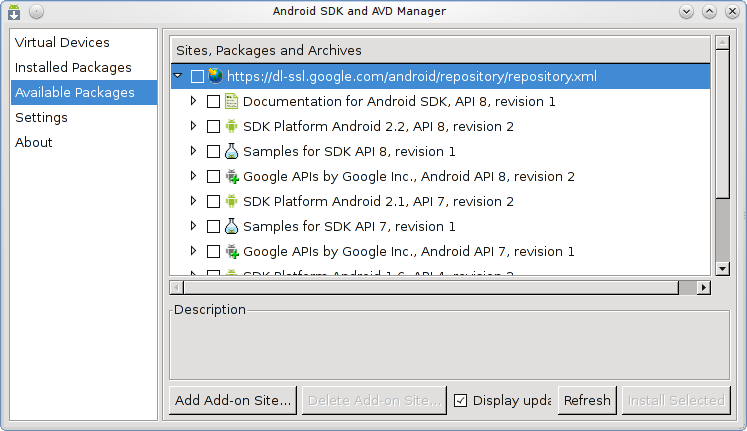Viewport: 747px width, 431px height.
Task: Click flask icon for Samples API 7
Action: (x=231, y=226)
